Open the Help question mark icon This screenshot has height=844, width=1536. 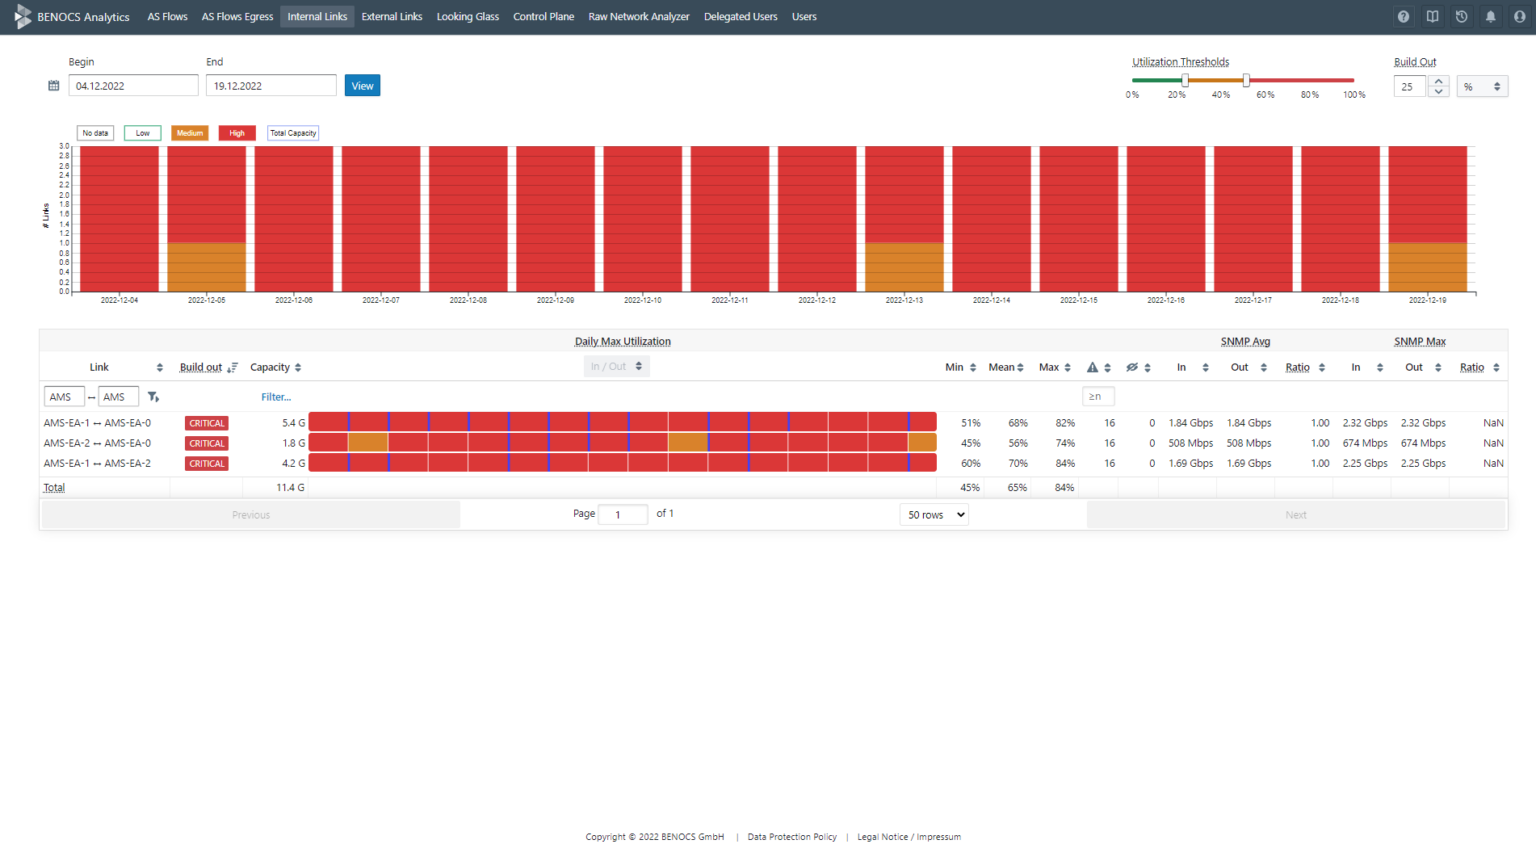pos(1403,16)
